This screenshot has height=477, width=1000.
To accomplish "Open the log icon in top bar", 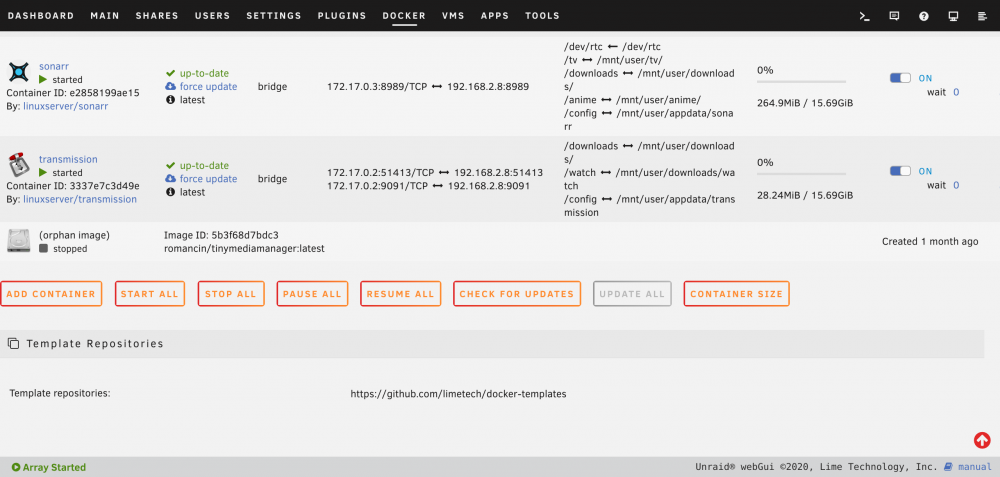I will [x=982, y=16].
